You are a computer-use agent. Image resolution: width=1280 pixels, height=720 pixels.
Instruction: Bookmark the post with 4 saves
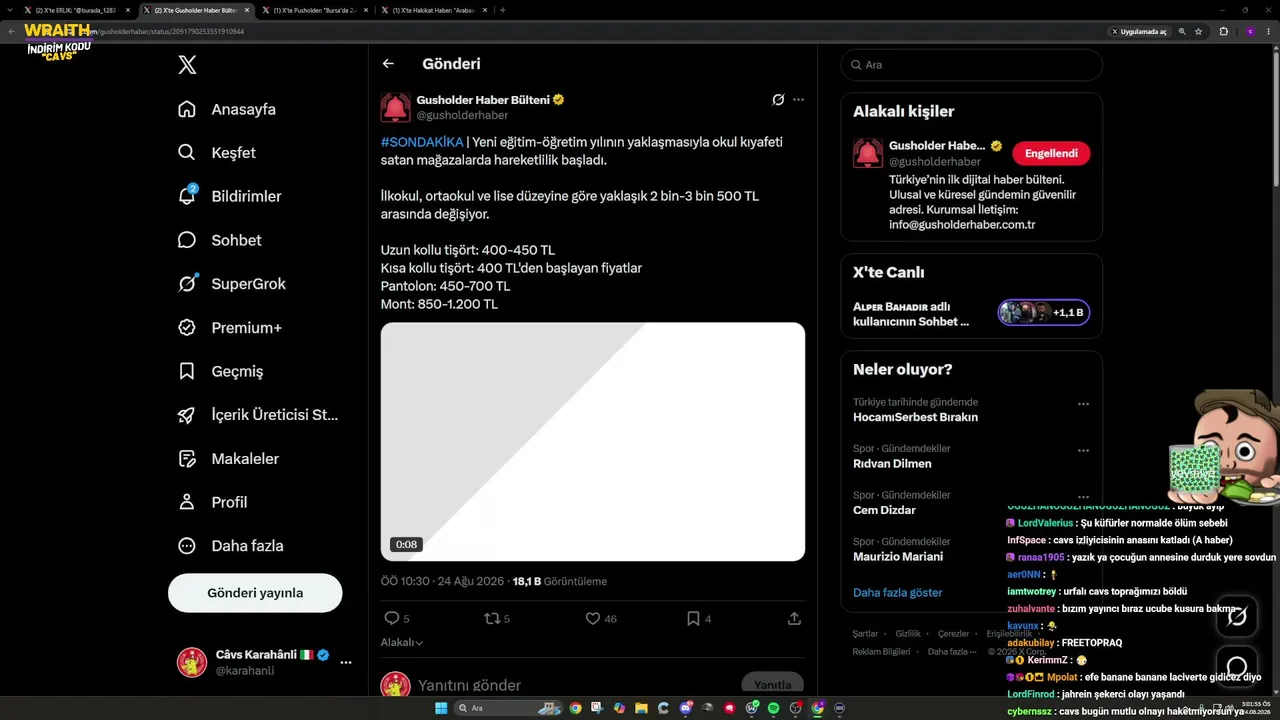tap(693, 619)
